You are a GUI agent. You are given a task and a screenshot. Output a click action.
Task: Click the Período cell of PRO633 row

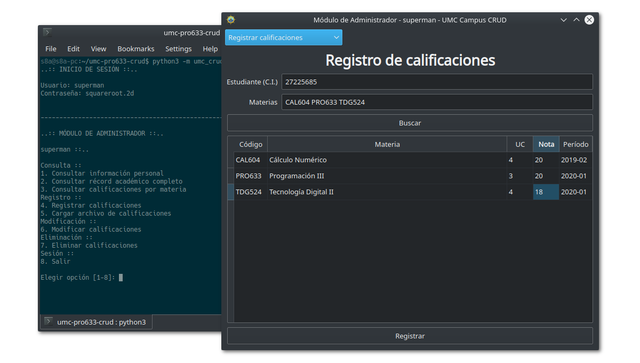[x=576, y=176]
